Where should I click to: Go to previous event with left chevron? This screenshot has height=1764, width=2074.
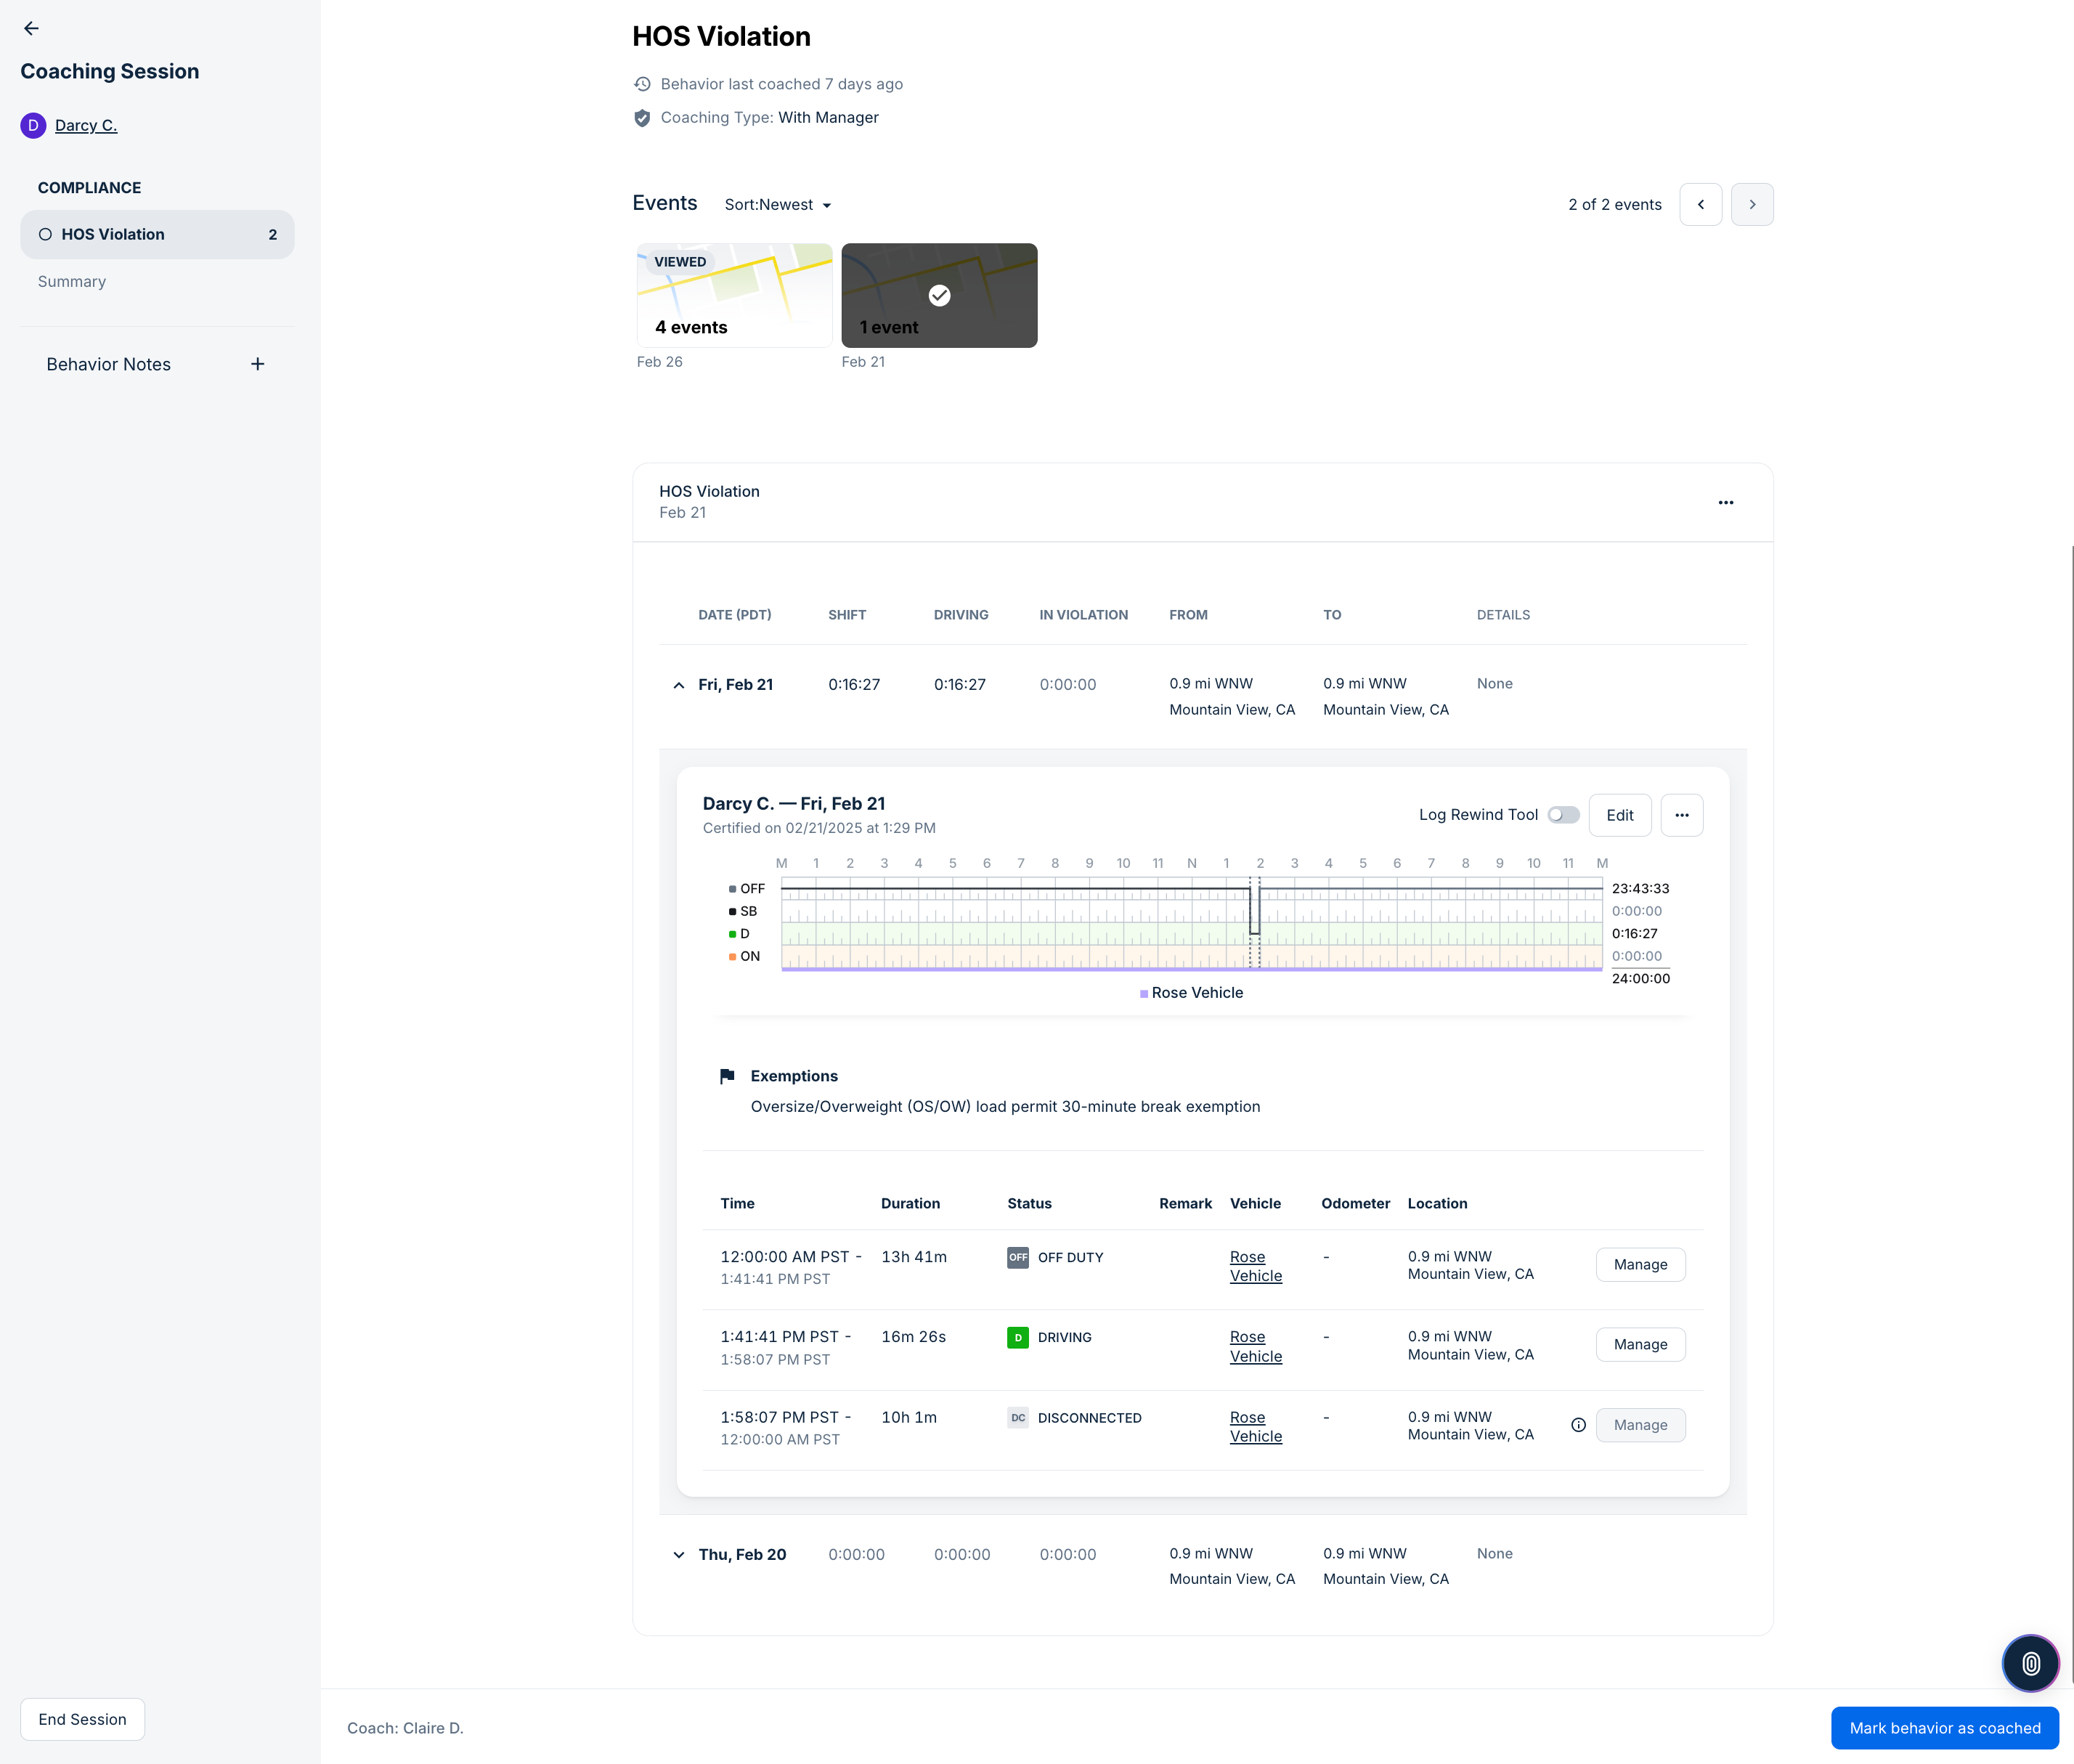pyautogui.click(x=1700, y=204)
